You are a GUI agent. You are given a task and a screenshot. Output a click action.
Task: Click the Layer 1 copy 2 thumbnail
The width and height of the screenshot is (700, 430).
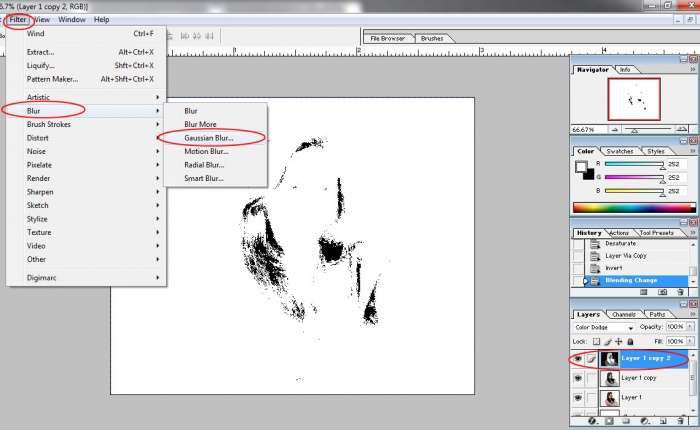coord(609,359)
